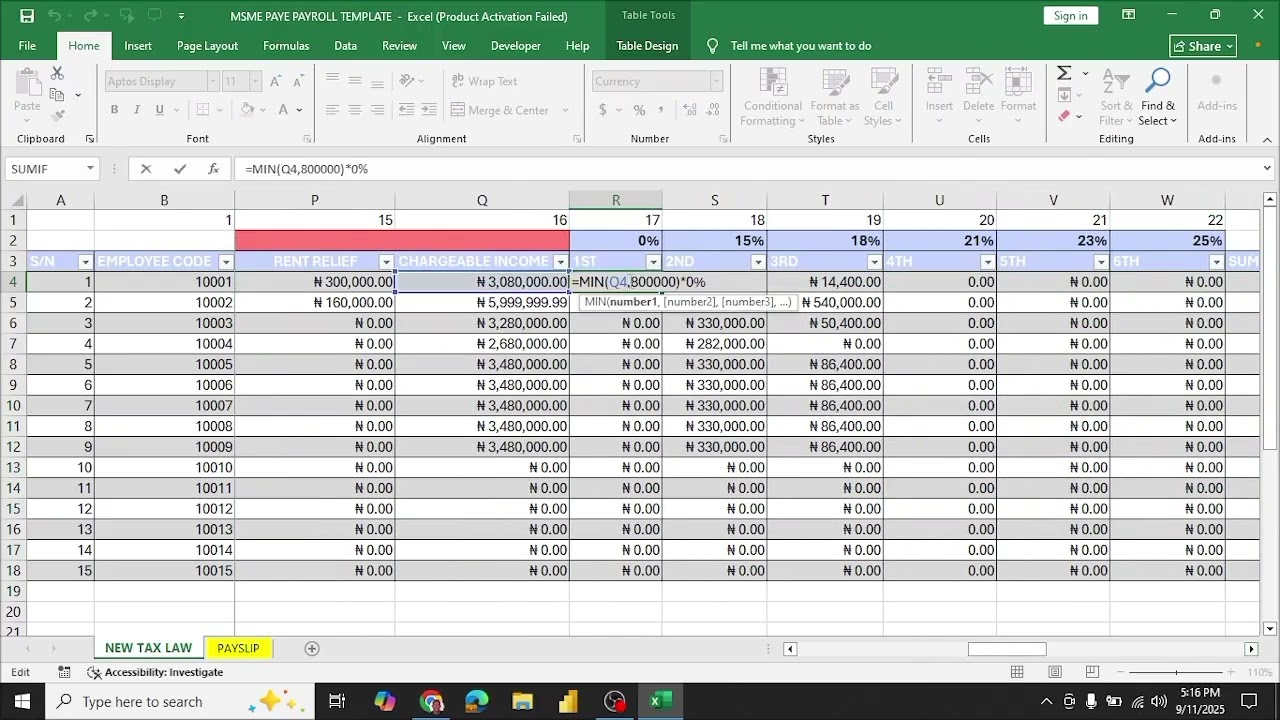Expand the Find & Select dropdown
The height and width of the screenshot is (720, 1280).
coord(1158,98)
